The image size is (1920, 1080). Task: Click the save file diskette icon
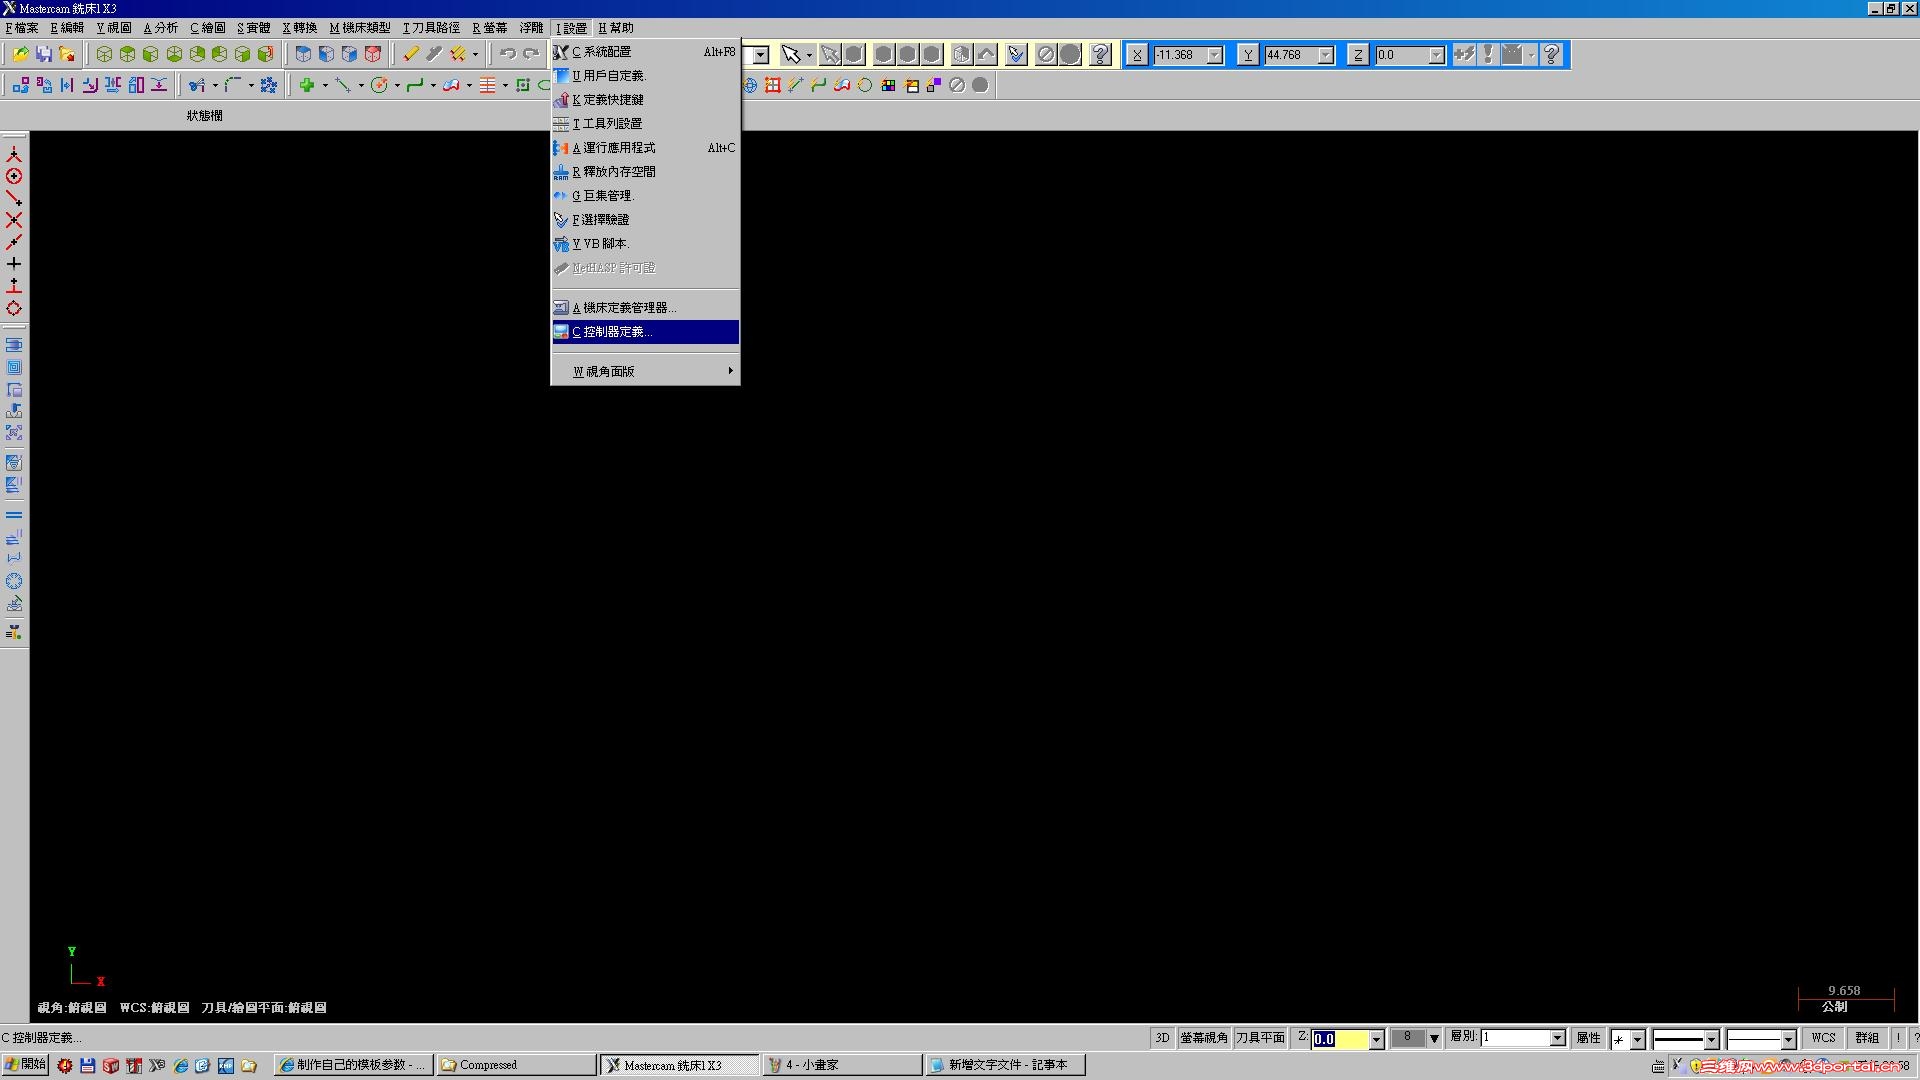coord(43,54)
